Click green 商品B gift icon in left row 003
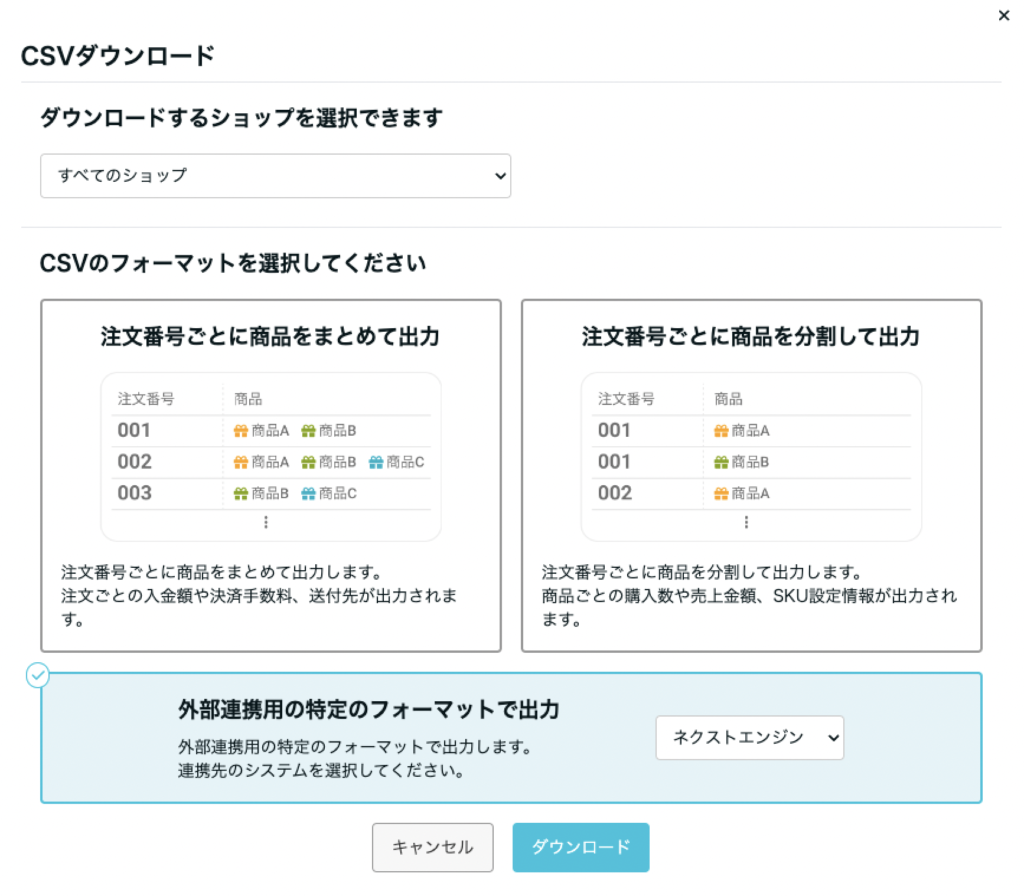The image size is (1024, 896). [x=240, y=493]
